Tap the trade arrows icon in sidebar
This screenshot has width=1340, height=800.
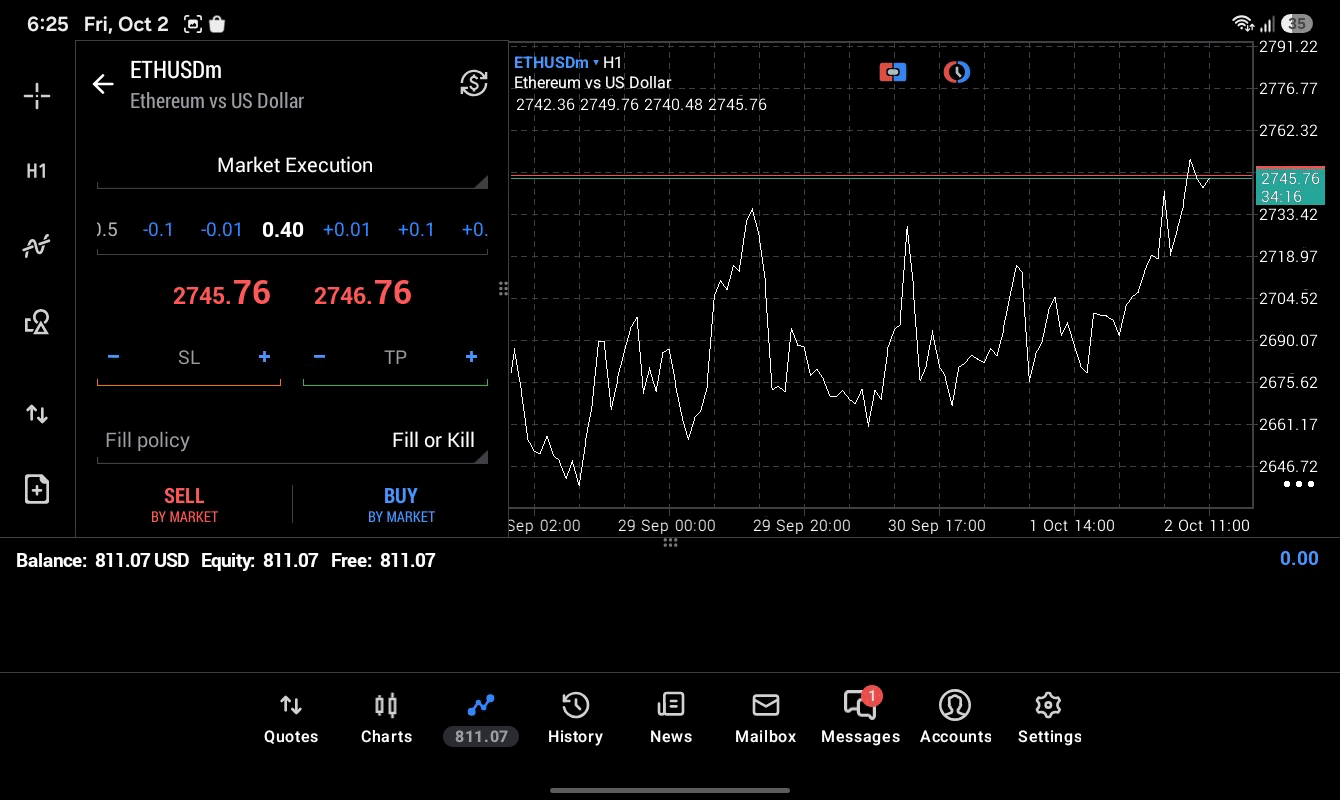click(x=37, y=414)
